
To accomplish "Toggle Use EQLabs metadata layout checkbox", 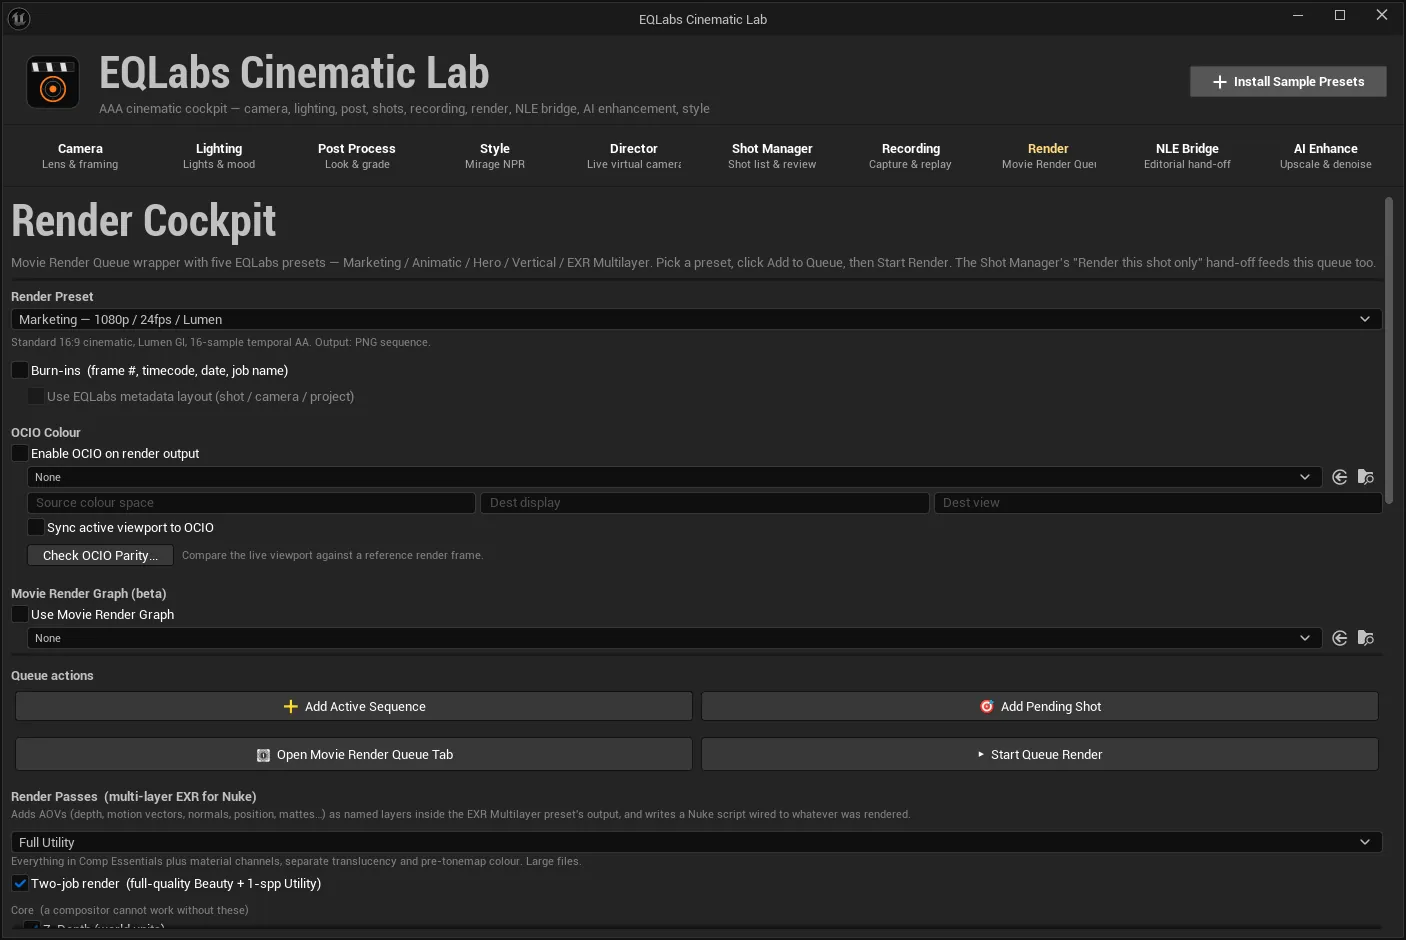I will point(36,396).
